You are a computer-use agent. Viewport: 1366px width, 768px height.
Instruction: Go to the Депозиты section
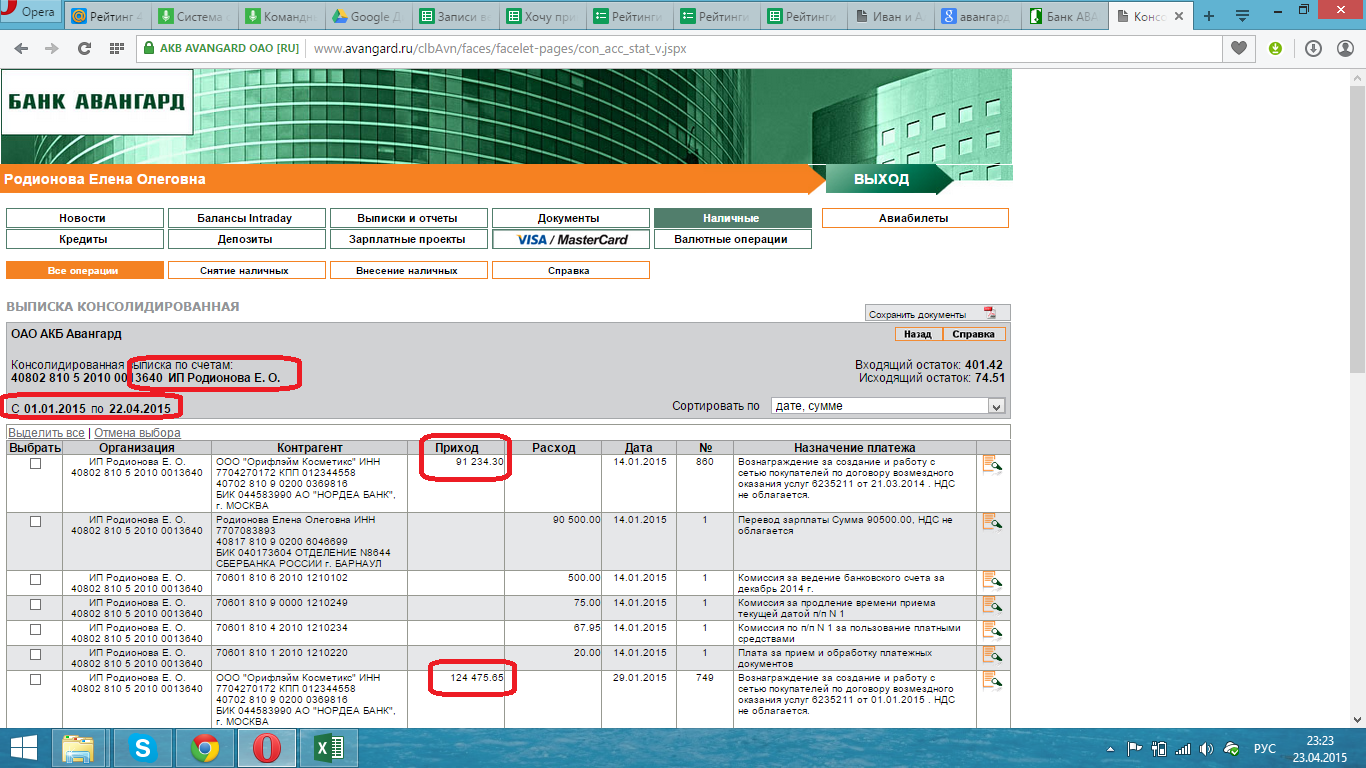click(x=247, y=240)
